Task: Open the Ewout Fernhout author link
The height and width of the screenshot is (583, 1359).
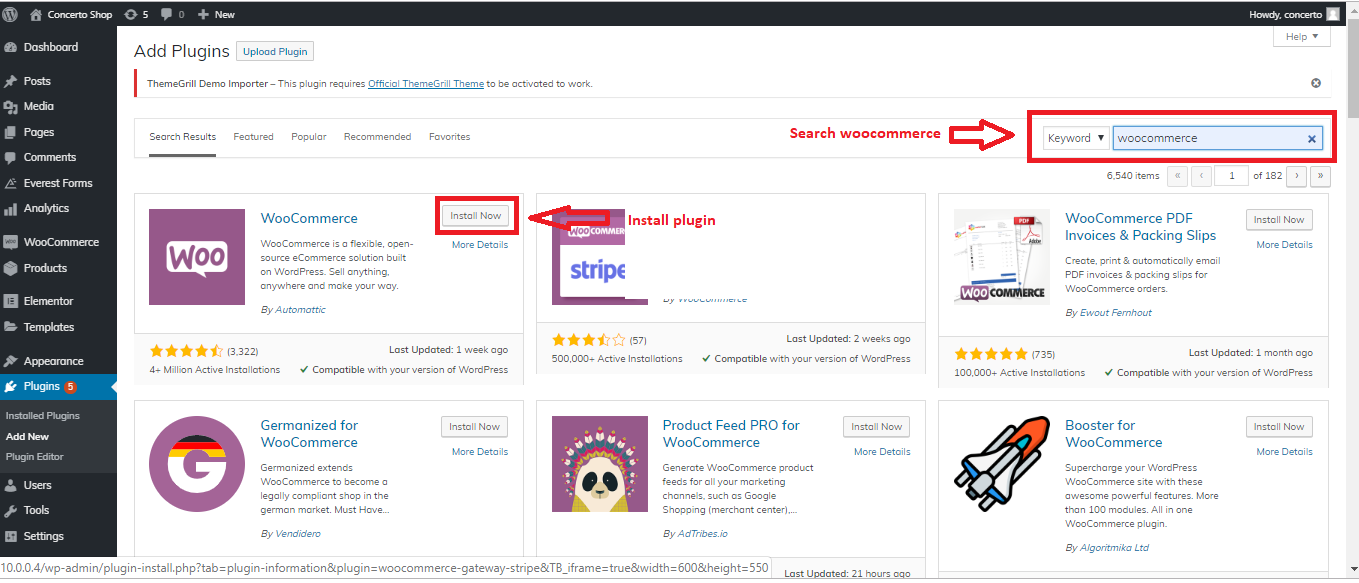Action: pyautogui.click(x=1115, y=313)
